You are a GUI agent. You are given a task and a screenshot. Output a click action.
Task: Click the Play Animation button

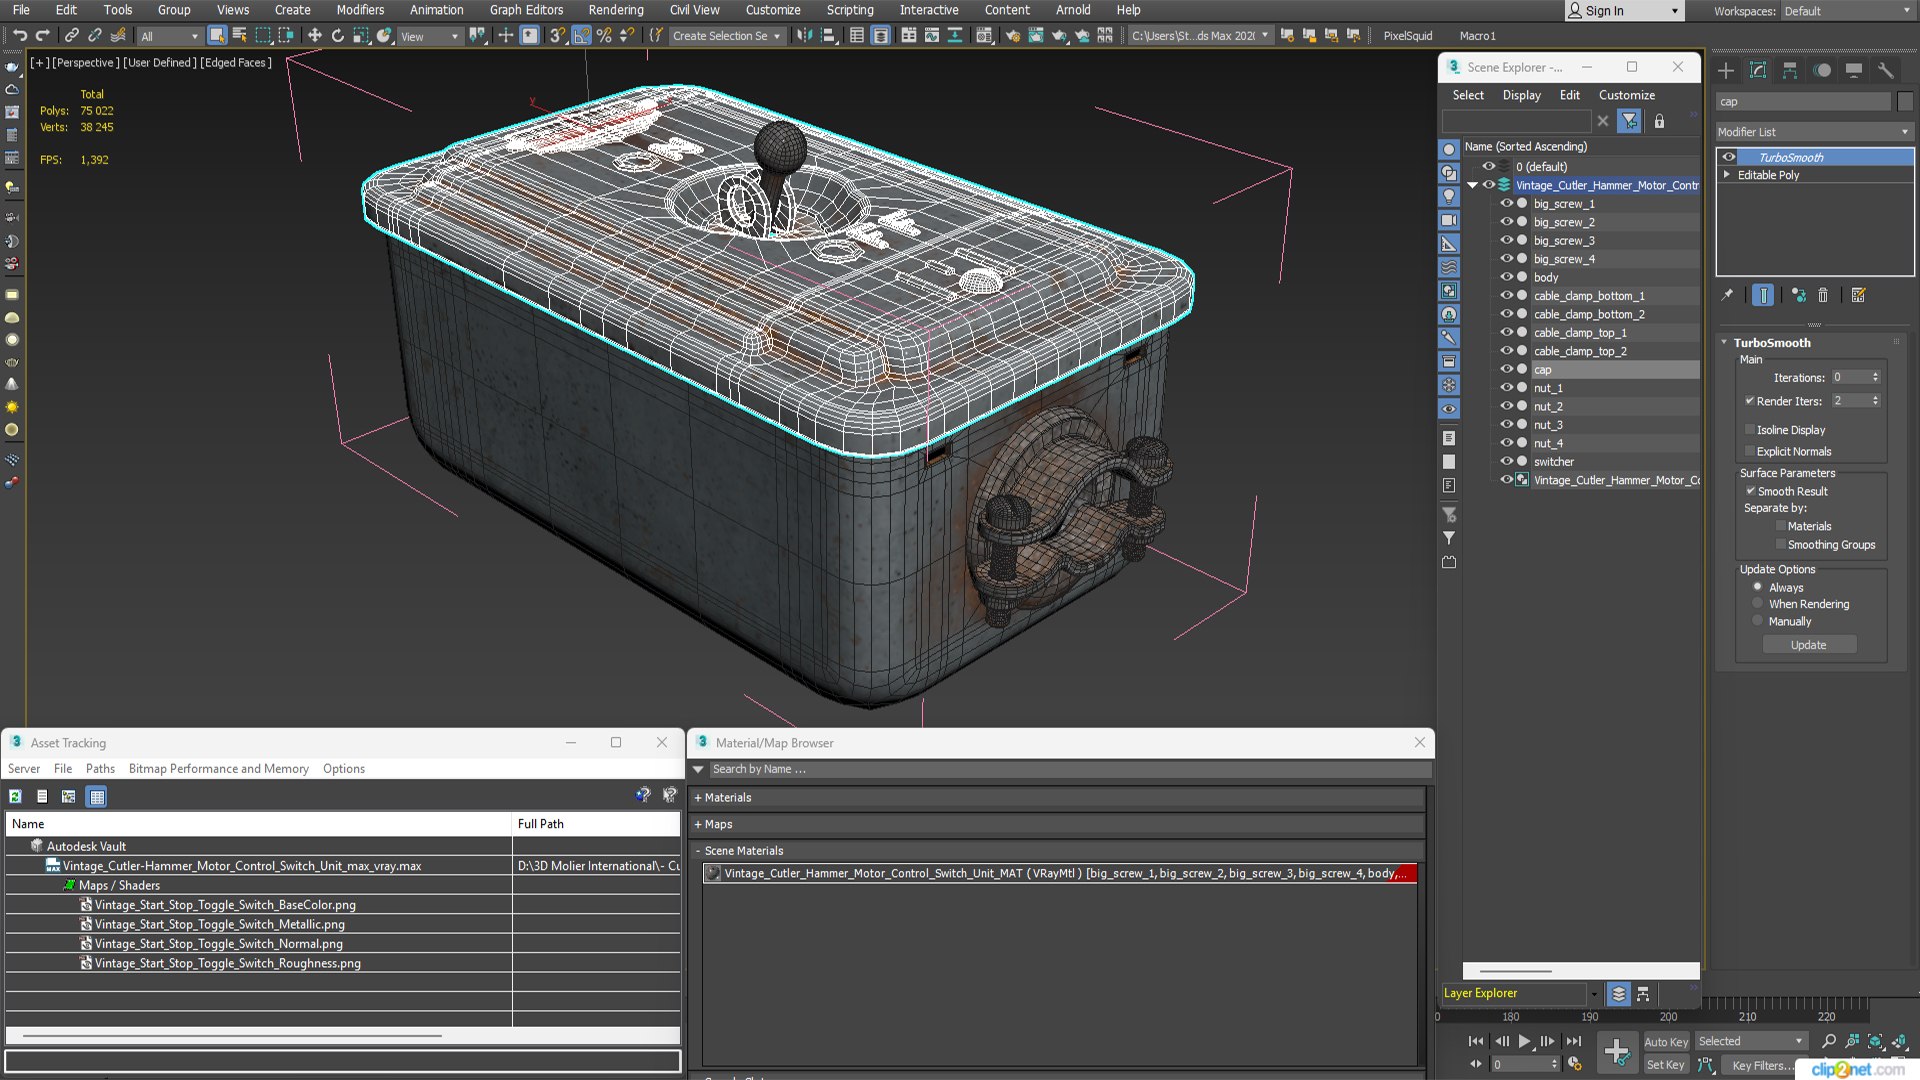coord(1524,1041)
